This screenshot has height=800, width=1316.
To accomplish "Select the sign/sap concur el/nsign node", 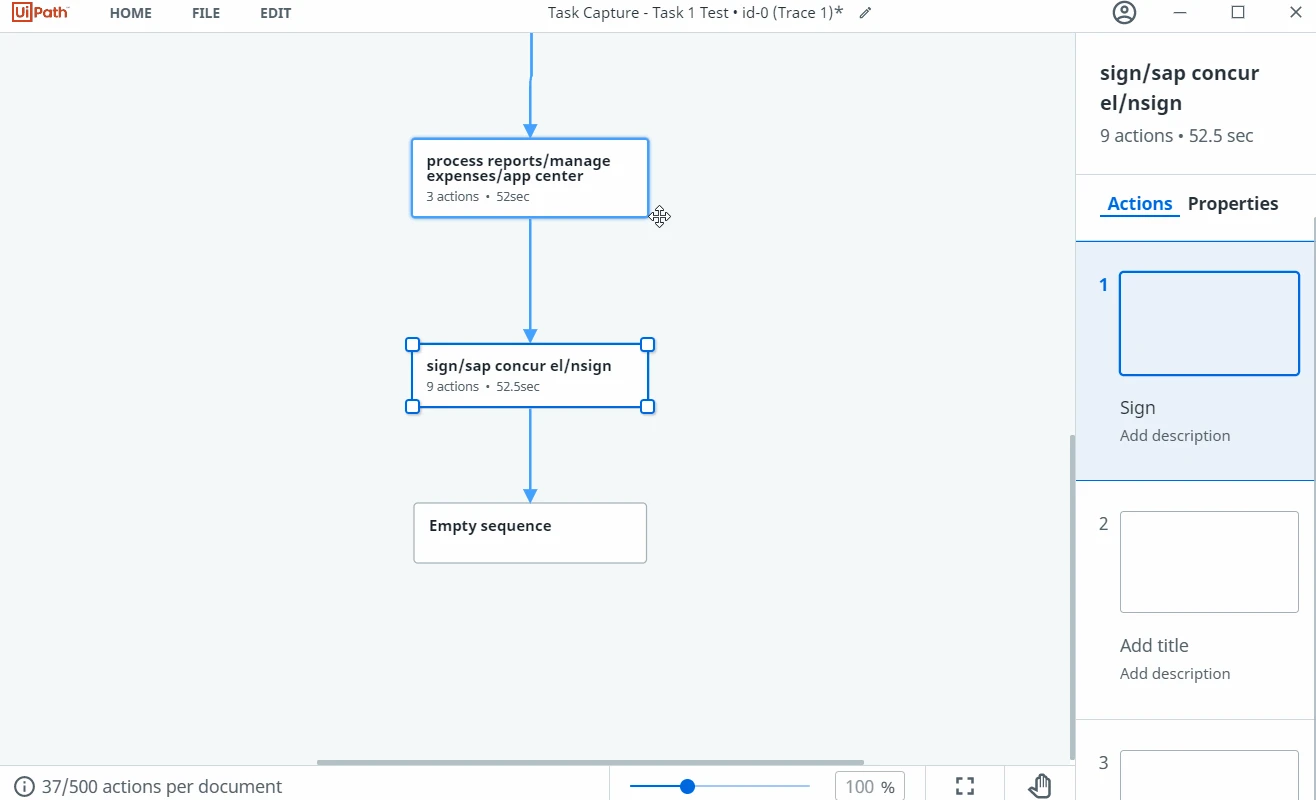I will [x=530, y=375].
